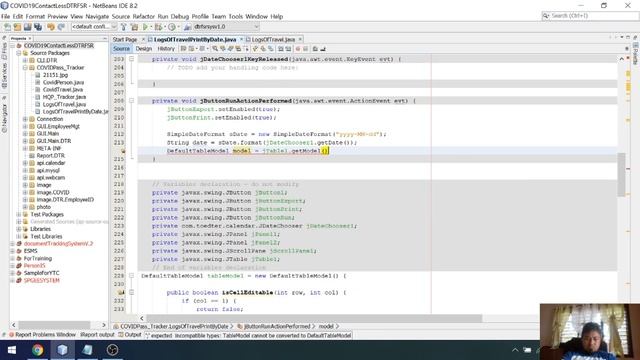This screenshot has height=360, width=640.
Task: Switch to the Start Page tab
Action: (125, 40)
